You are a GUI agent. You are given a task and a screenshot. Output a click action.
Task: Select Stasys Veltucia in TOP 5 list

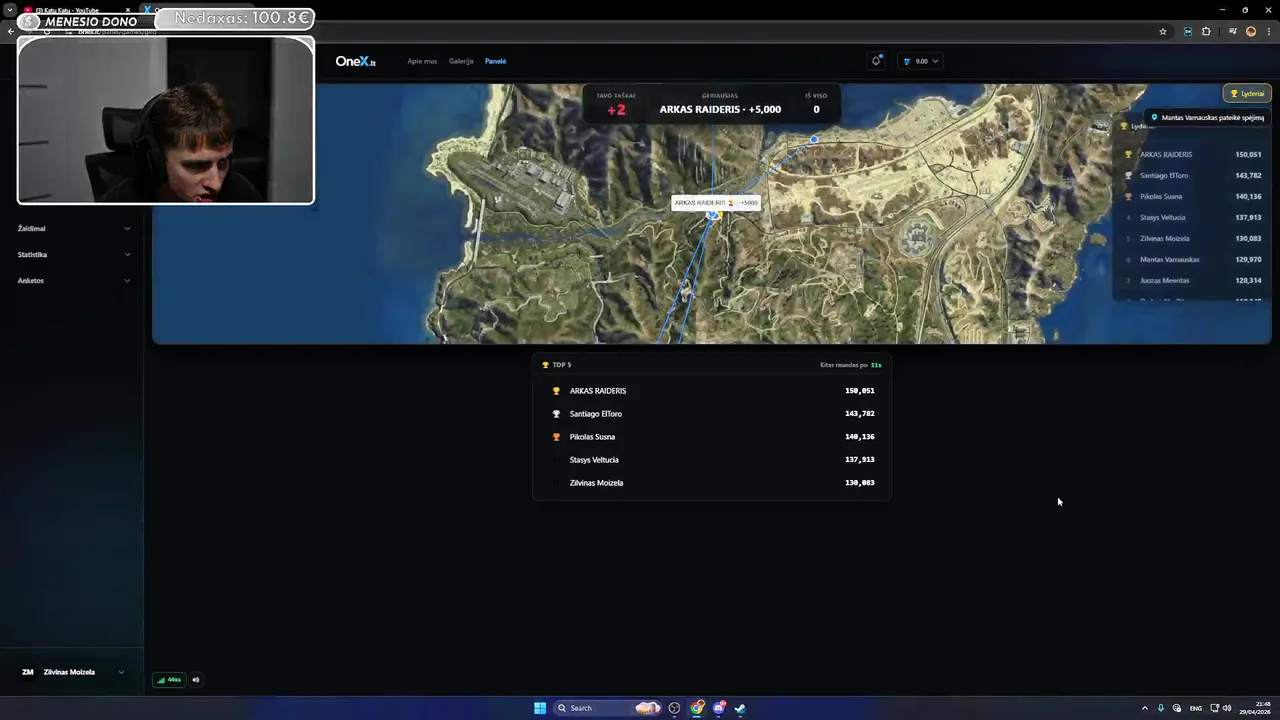click(x=712, y=460)
